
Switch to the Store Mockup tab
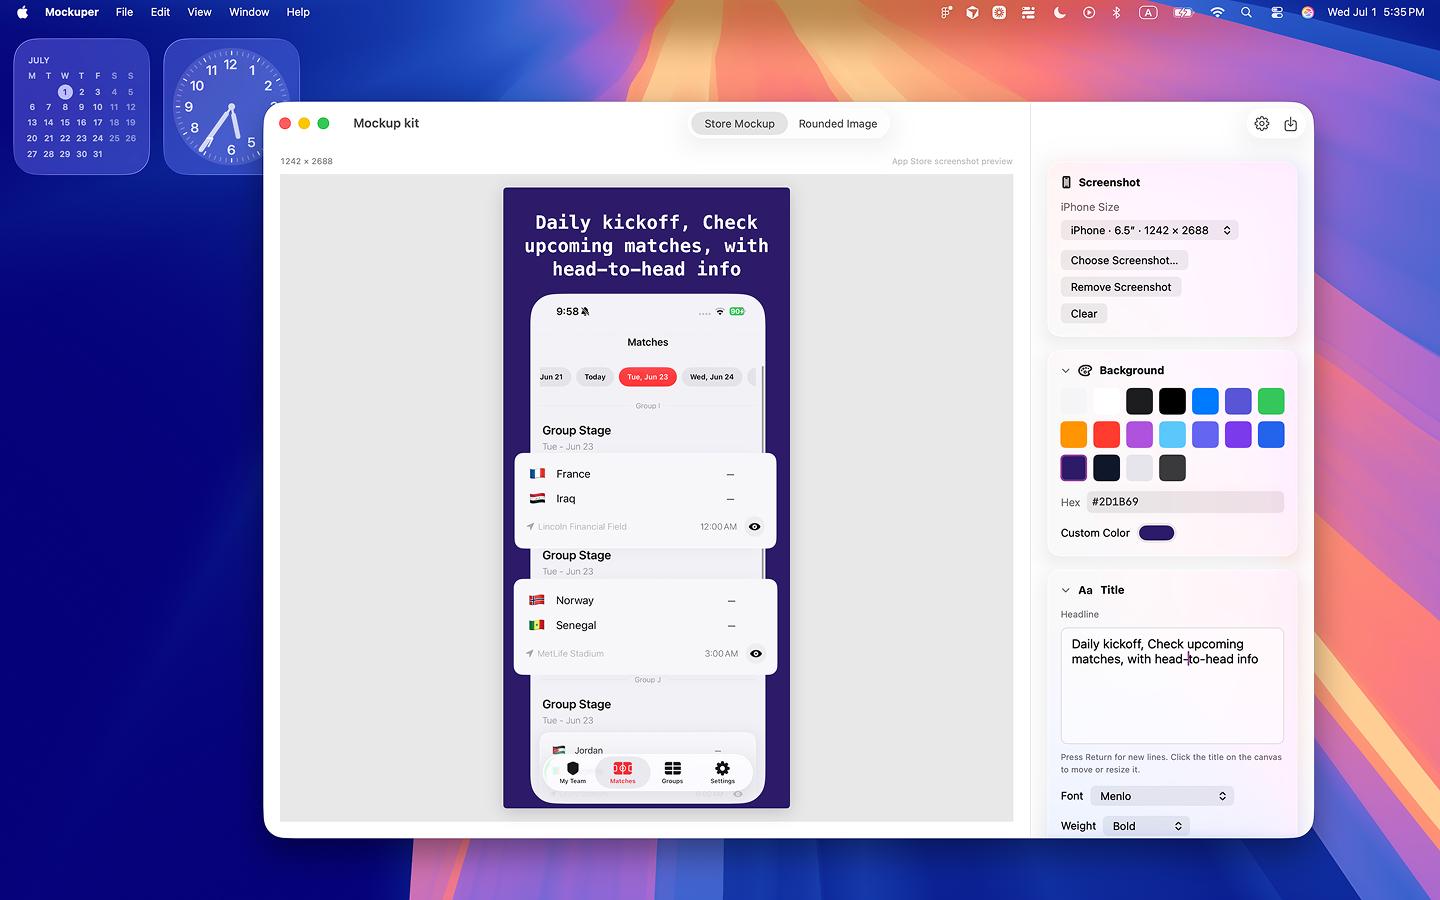click(739, 124)
